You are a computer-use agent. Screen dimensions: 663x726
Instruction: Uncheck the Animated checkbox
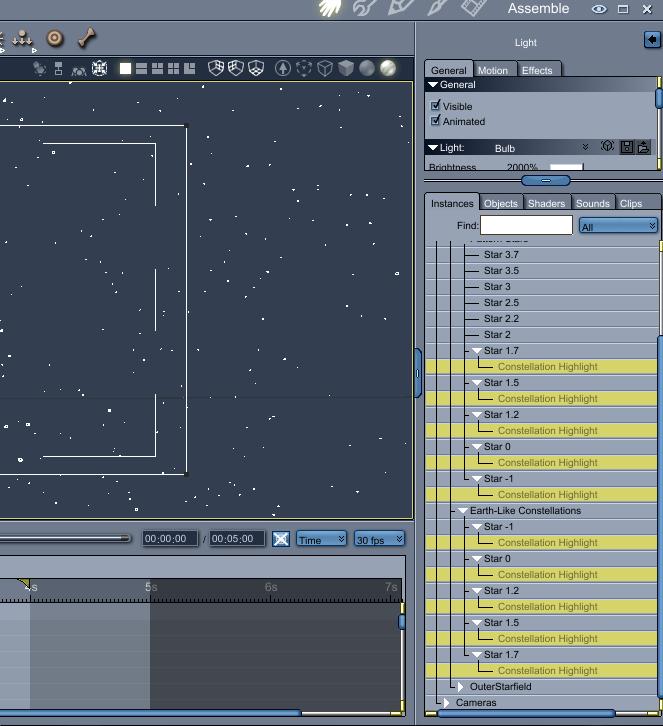point(435,121)
